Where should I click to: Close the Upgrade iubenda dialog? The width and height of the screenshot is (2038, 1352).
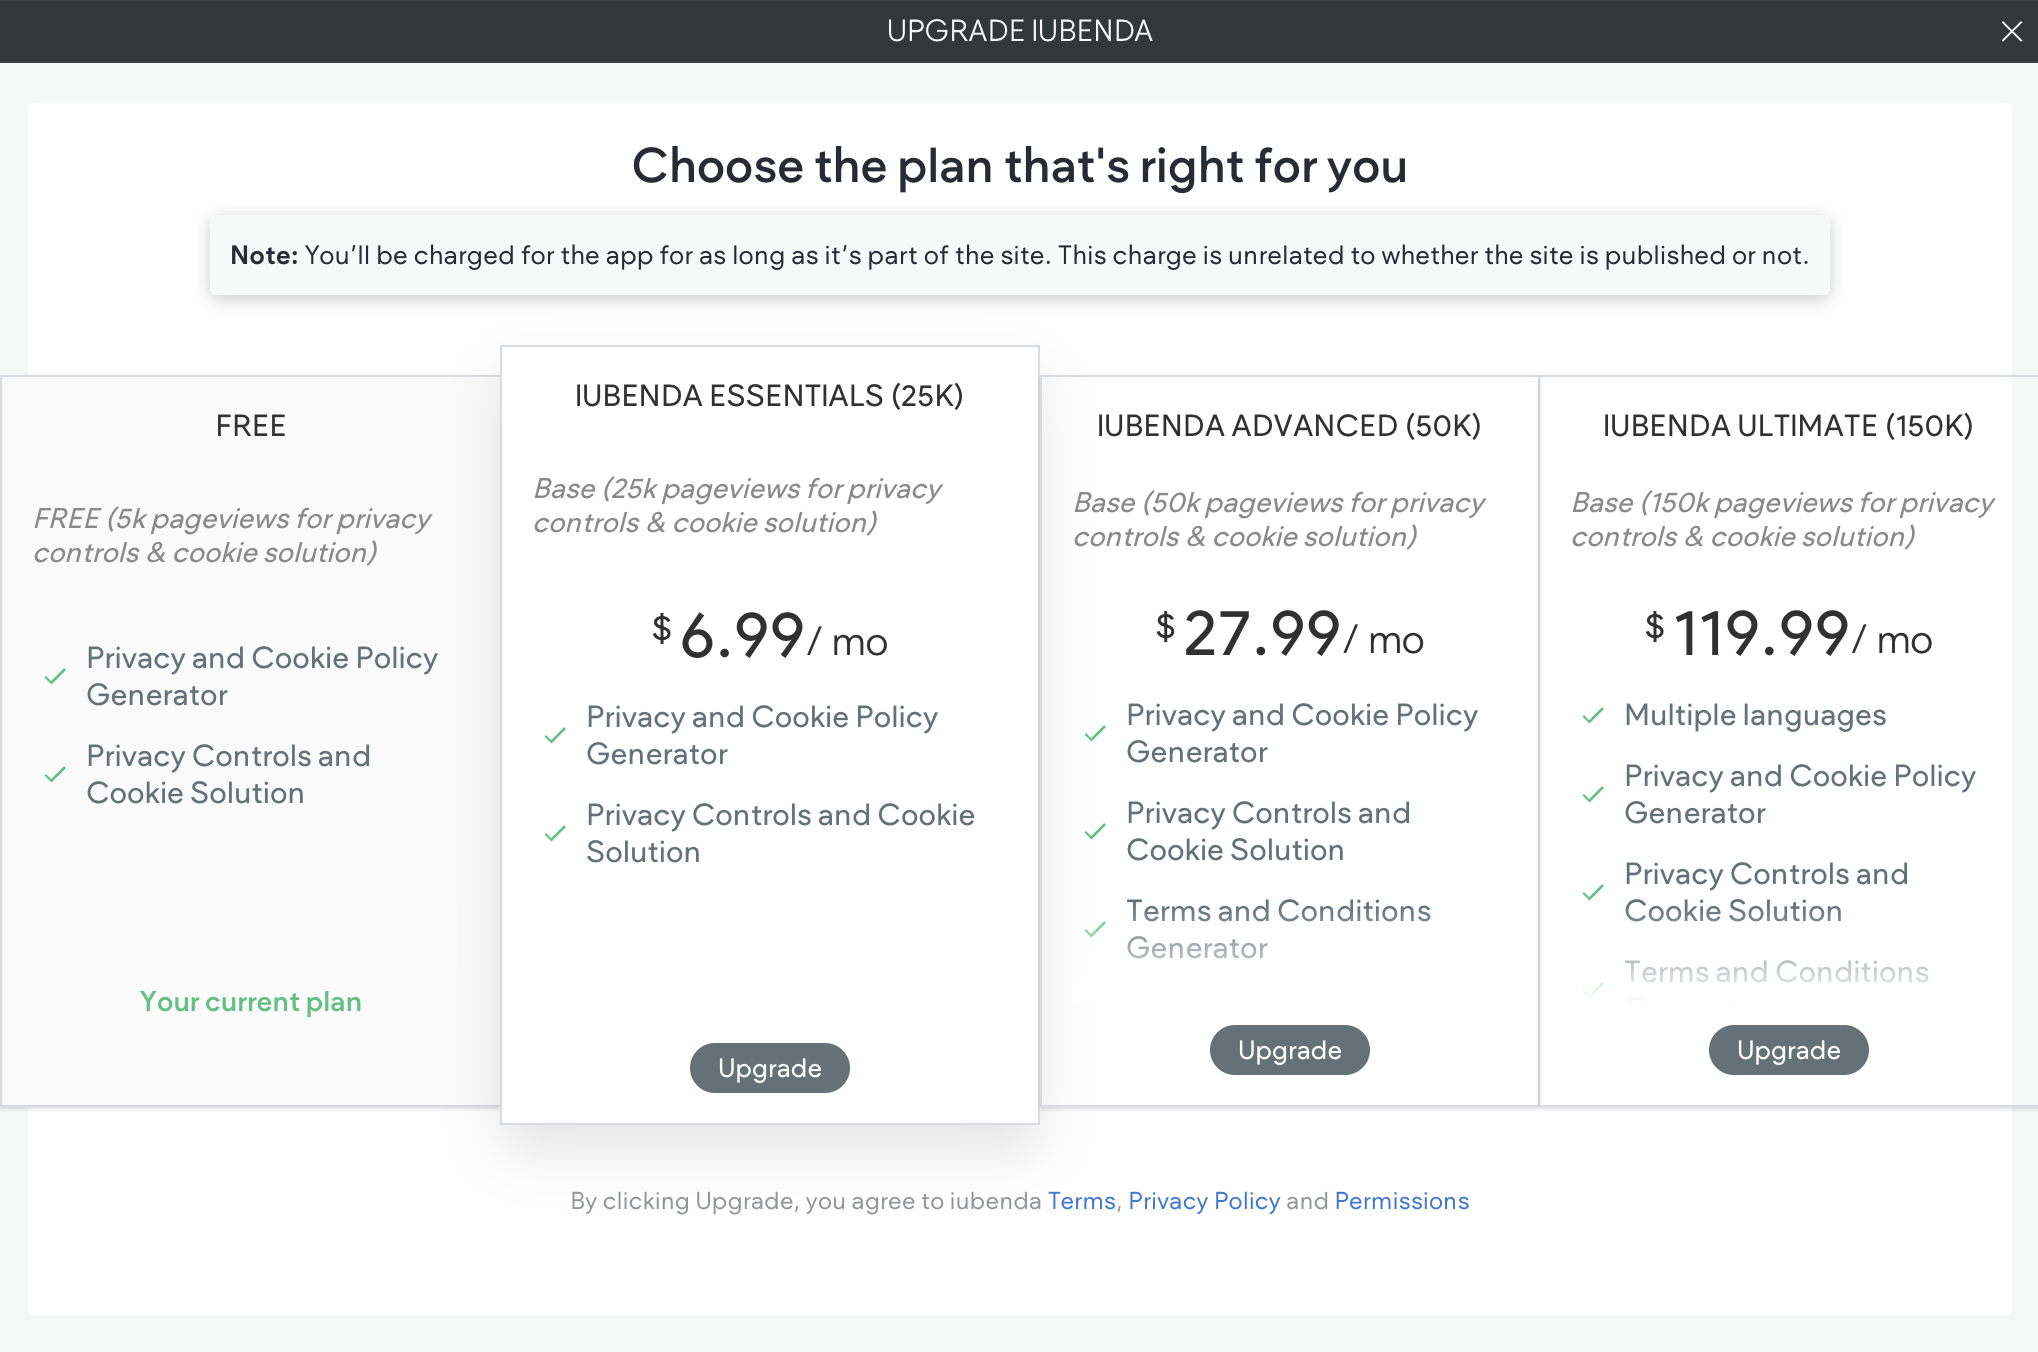(2011, 32)
